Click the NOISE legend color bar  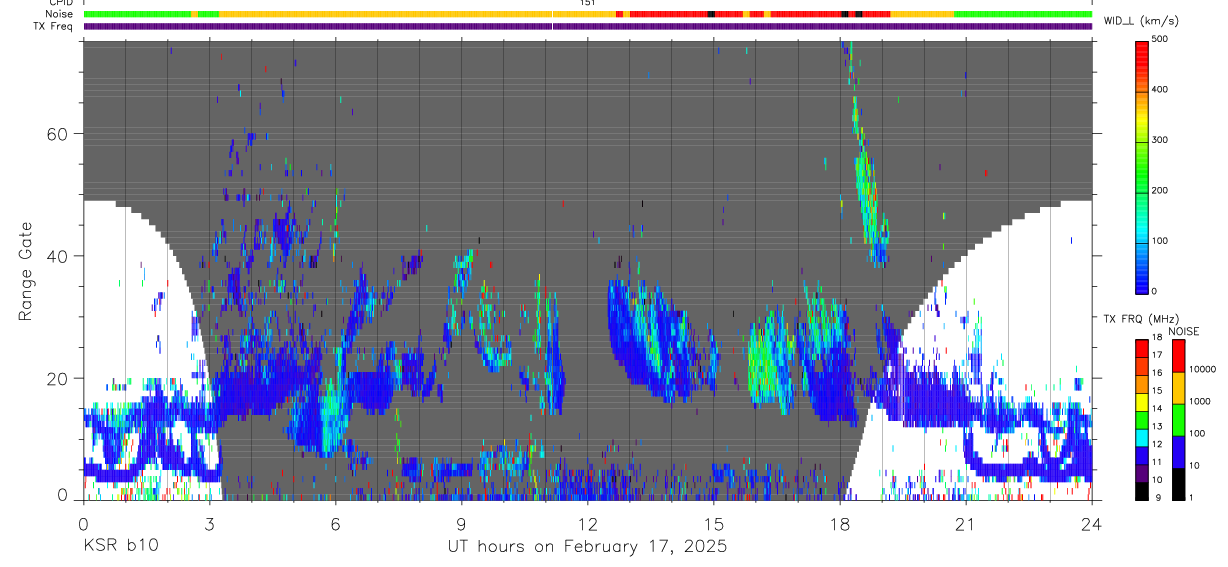(1179, 419)
